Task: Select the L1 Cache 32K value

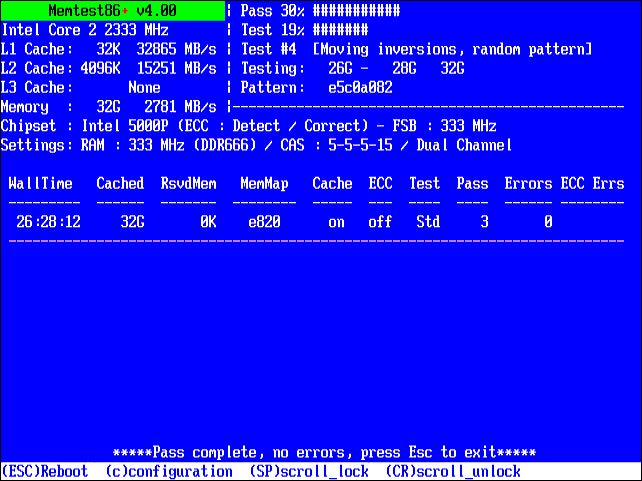Action: pos(109,49)
